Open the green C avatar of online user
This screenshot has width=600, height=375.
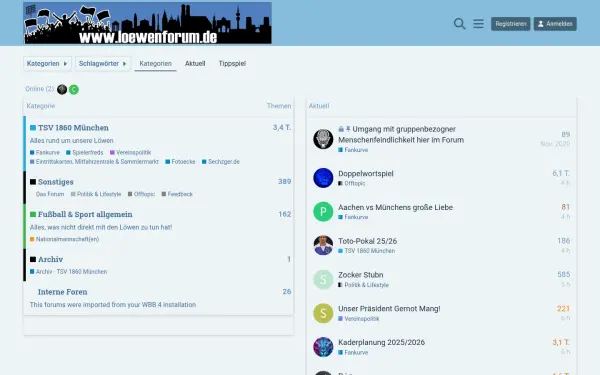74,90
